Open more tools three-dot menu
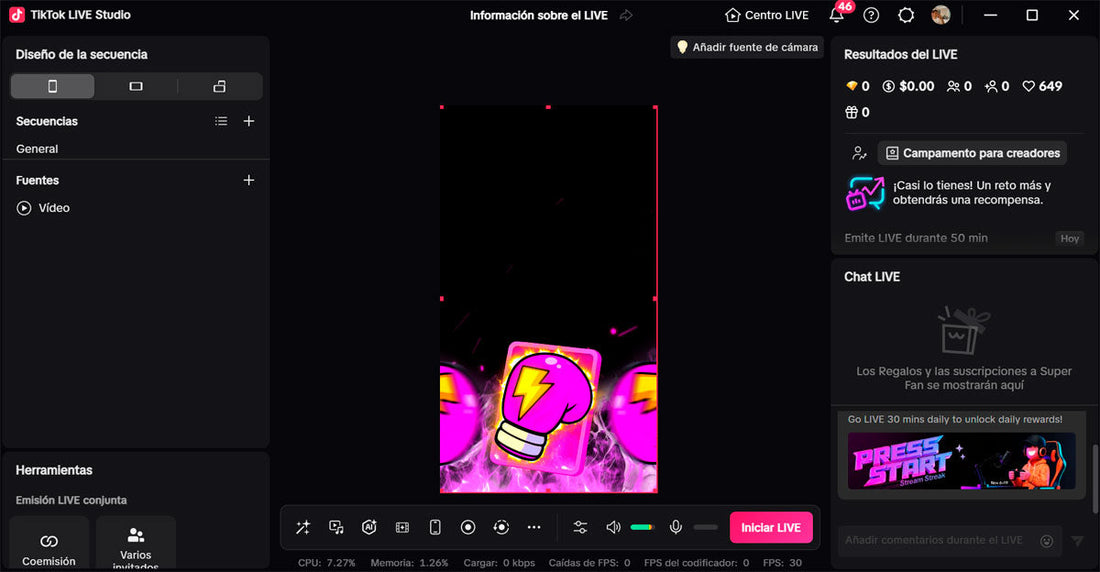Viewport: 1100px width, 572px height. click(x=534, y=527)
